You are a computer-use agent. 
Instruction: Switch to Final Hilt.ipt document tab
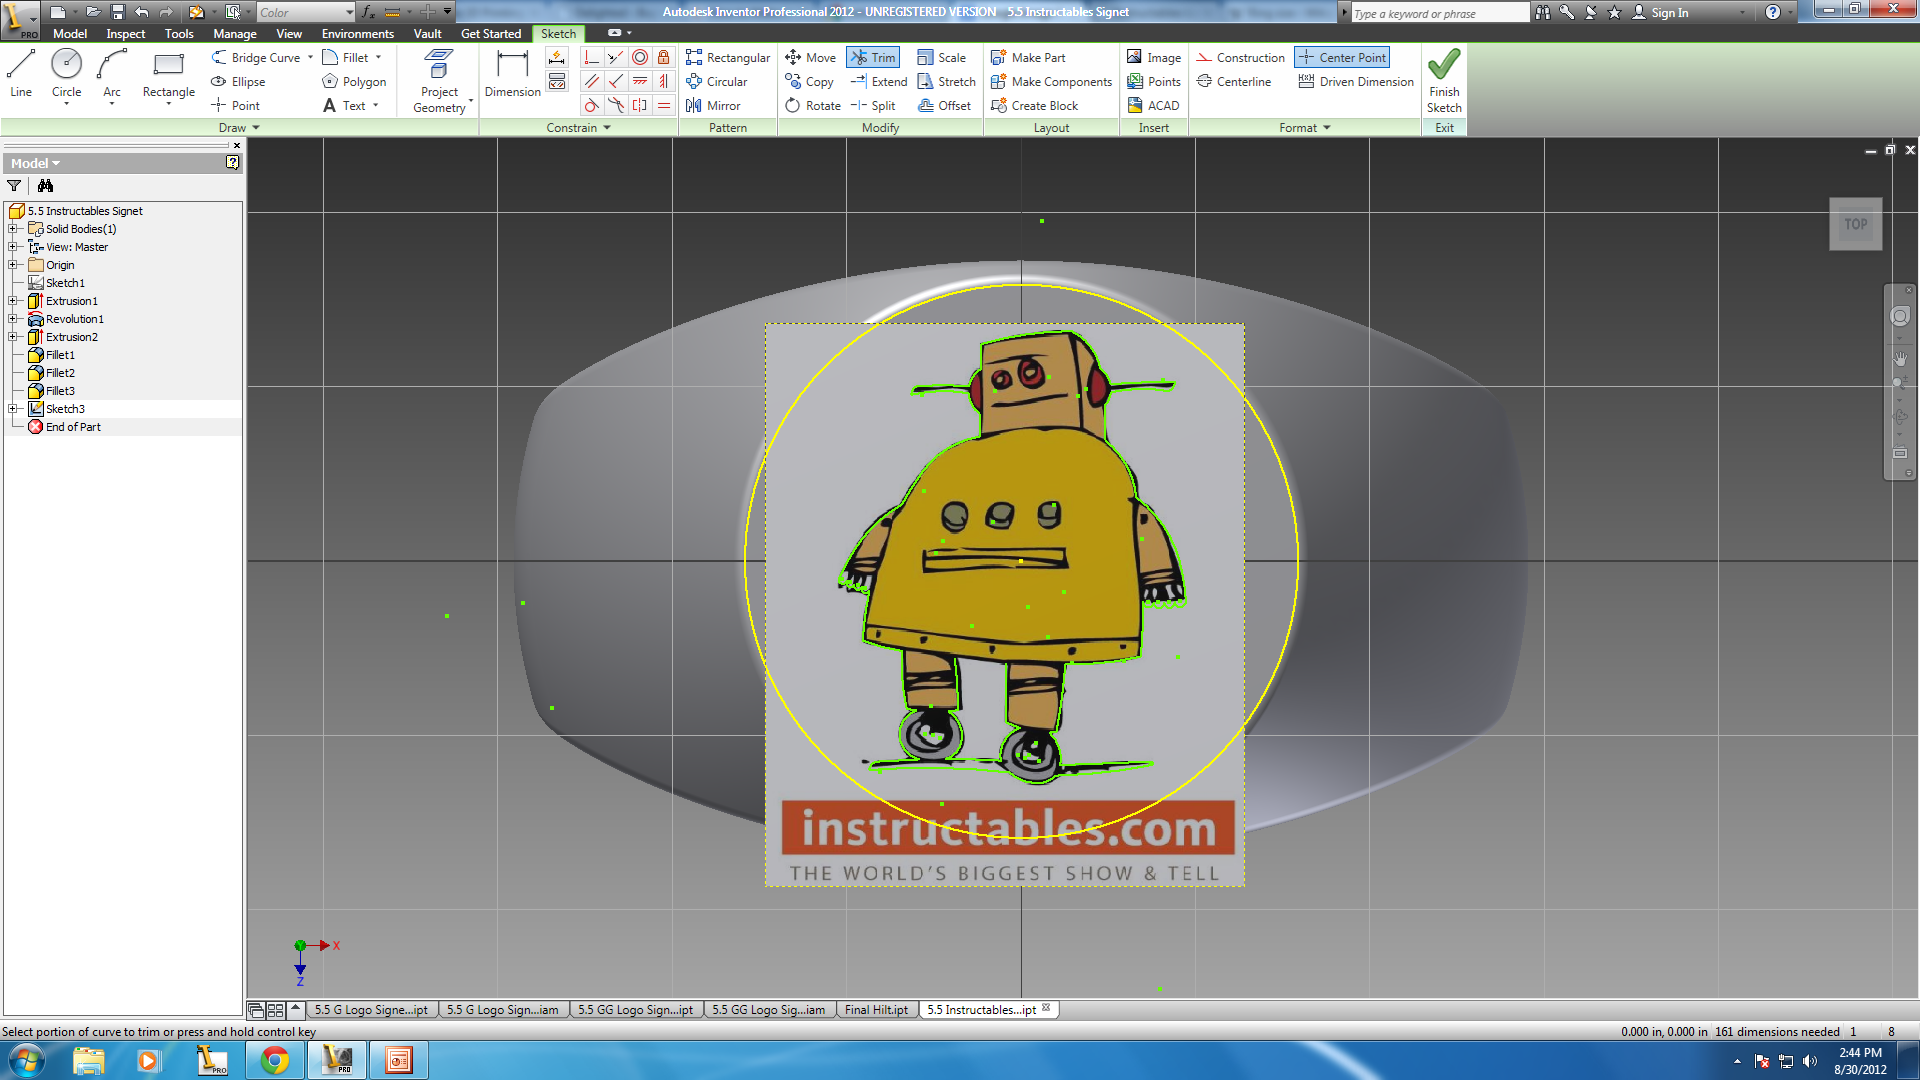876,1010
